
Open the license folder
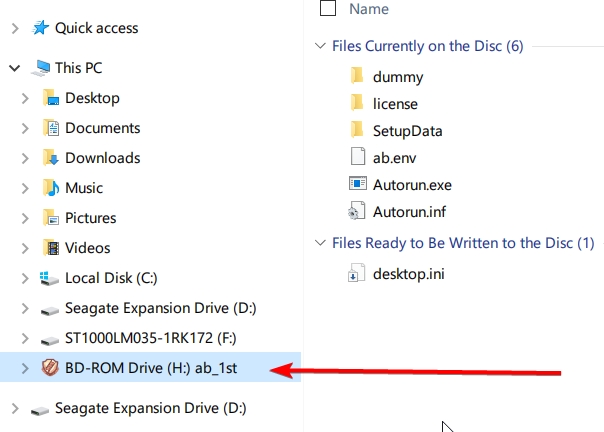click(395, 103)
